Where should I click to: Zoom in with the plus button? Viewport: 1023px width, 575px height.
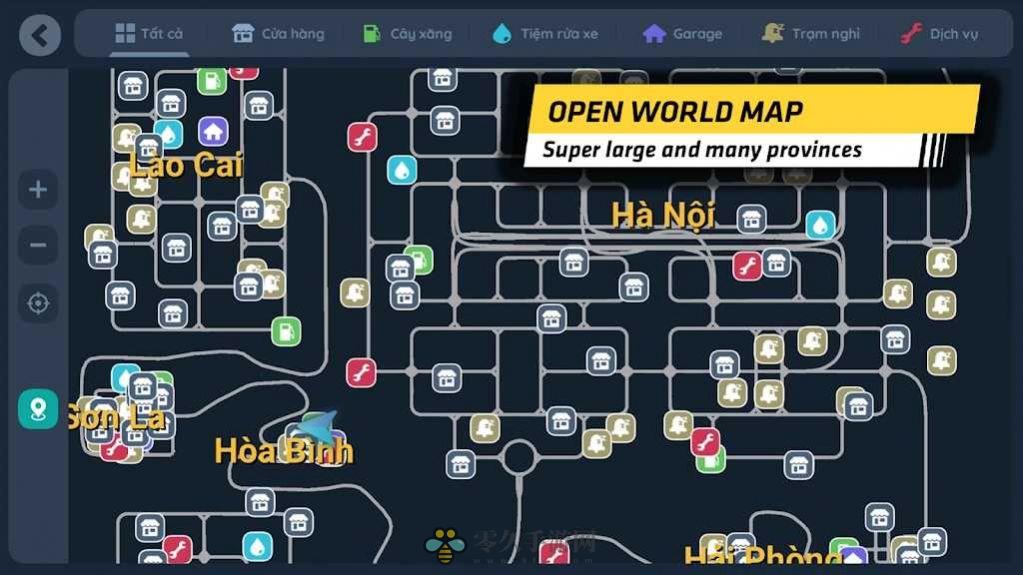[38, 190]
